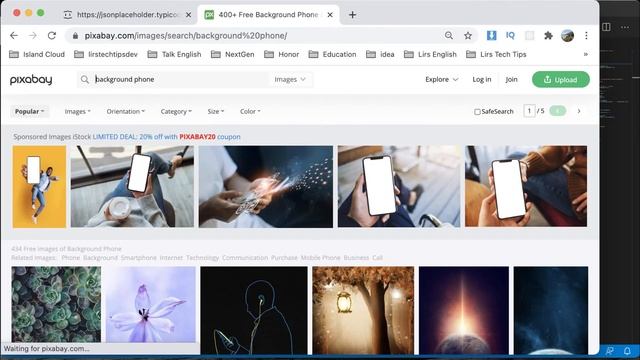The height and width of the screenshot is (360, 640).
Task: Open the Extensions puzzle piece menu
Action: pos(548,36)
